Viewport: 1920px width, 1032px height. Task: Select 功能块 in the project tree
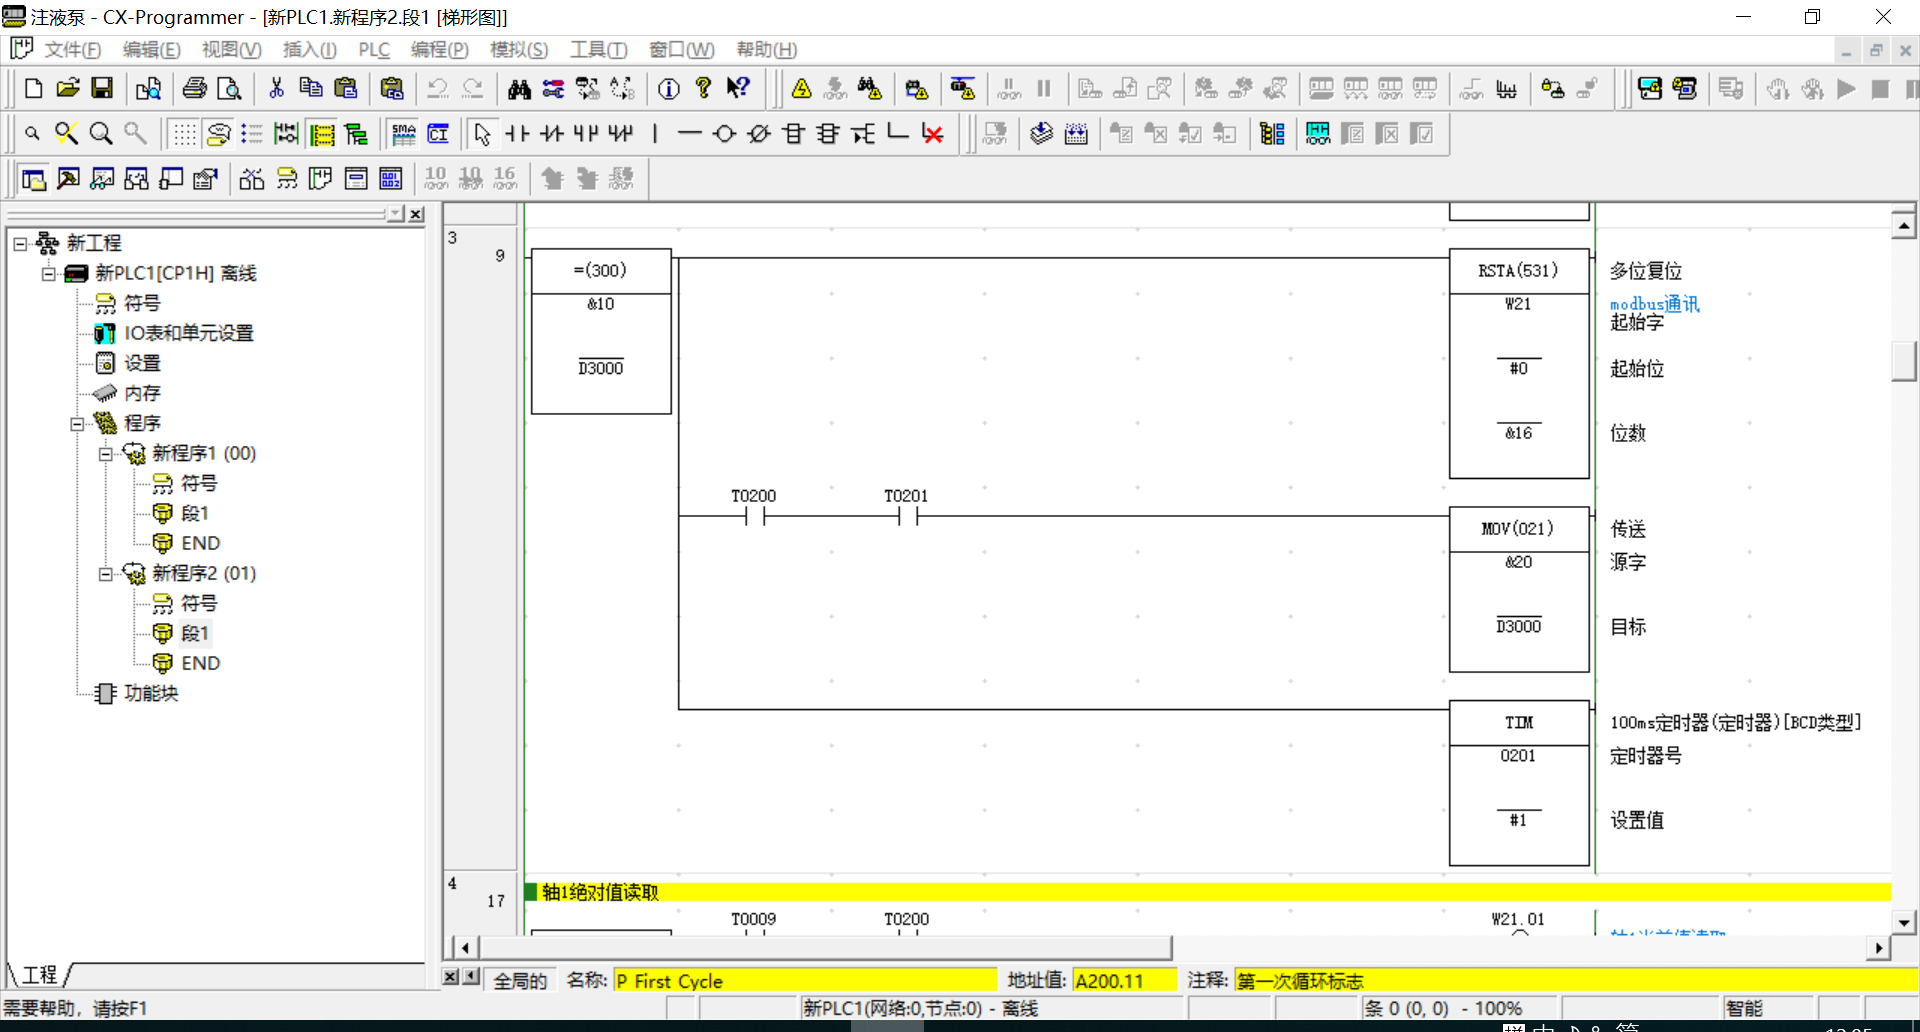151,693
